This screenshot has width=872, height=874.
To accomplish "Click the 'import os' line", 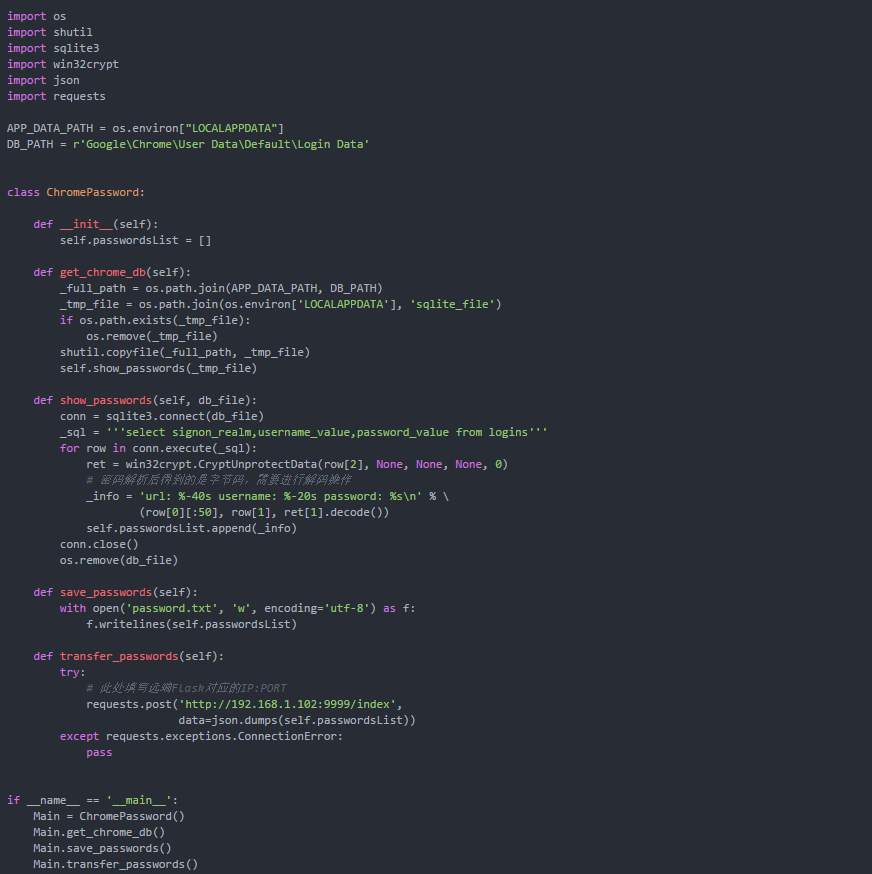I will click(x=36, y=16).
